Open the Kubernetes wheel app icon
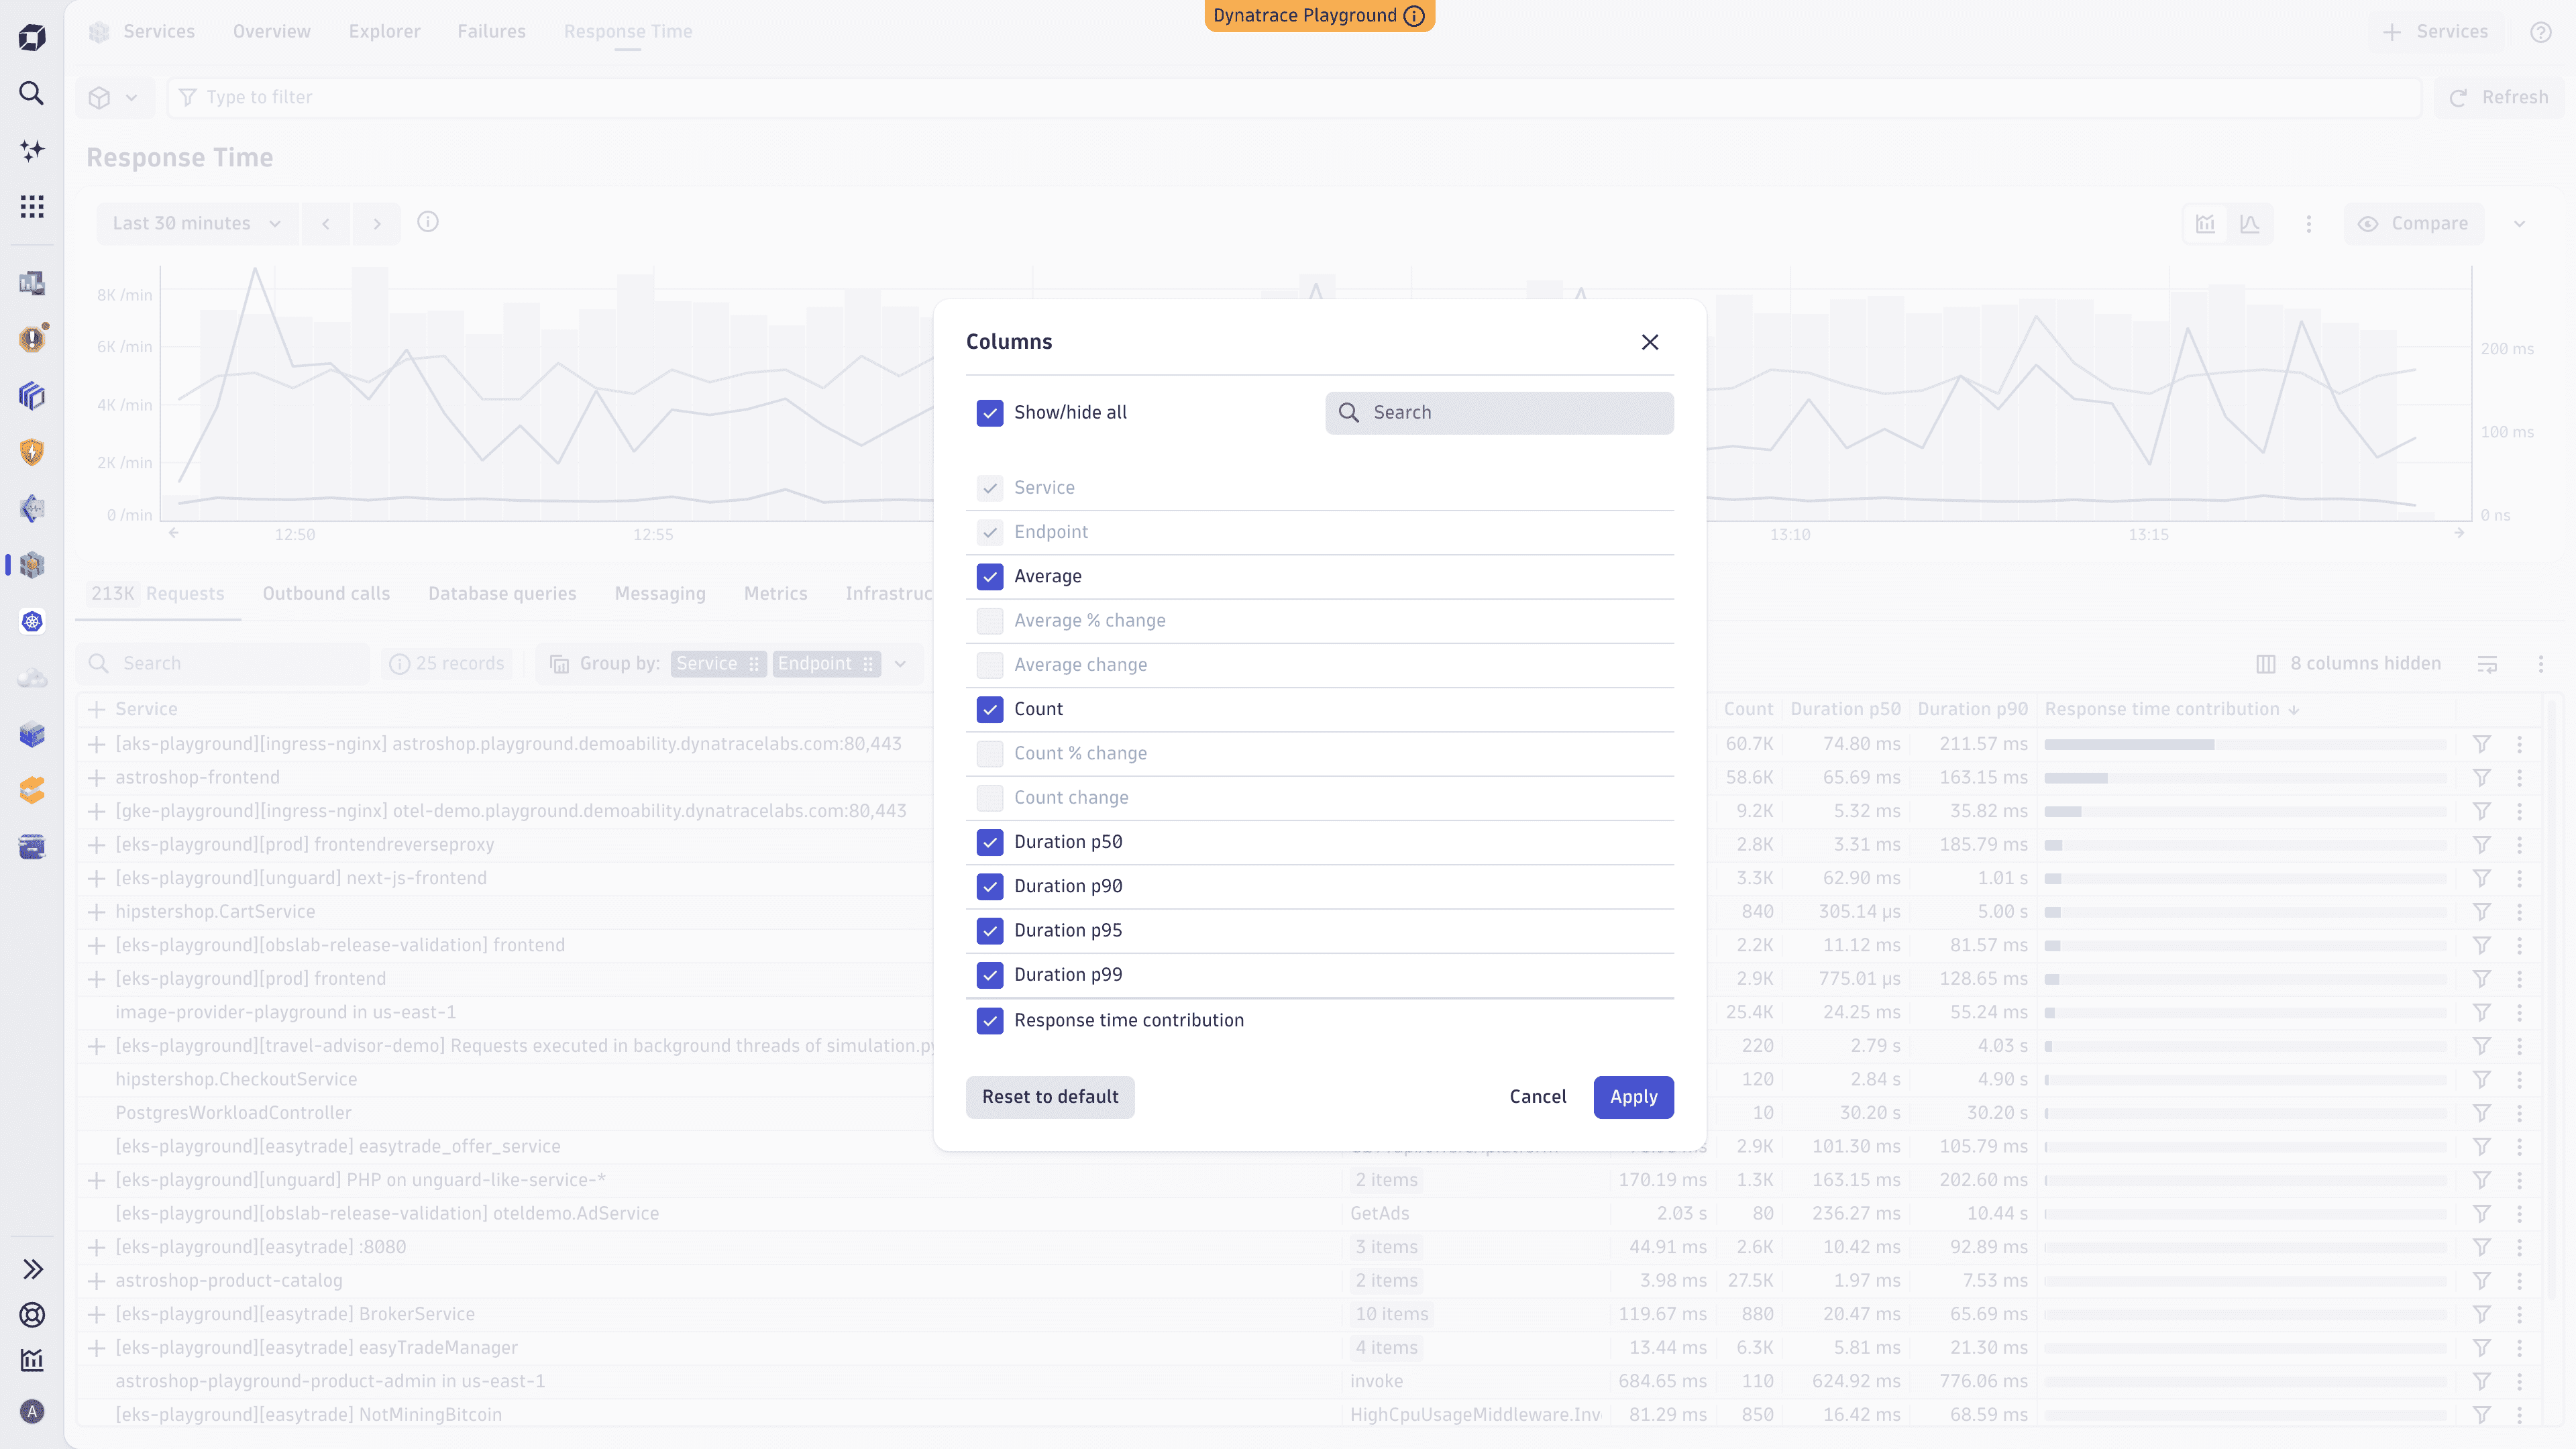The image size is (2576, 1449). [32, 622]
